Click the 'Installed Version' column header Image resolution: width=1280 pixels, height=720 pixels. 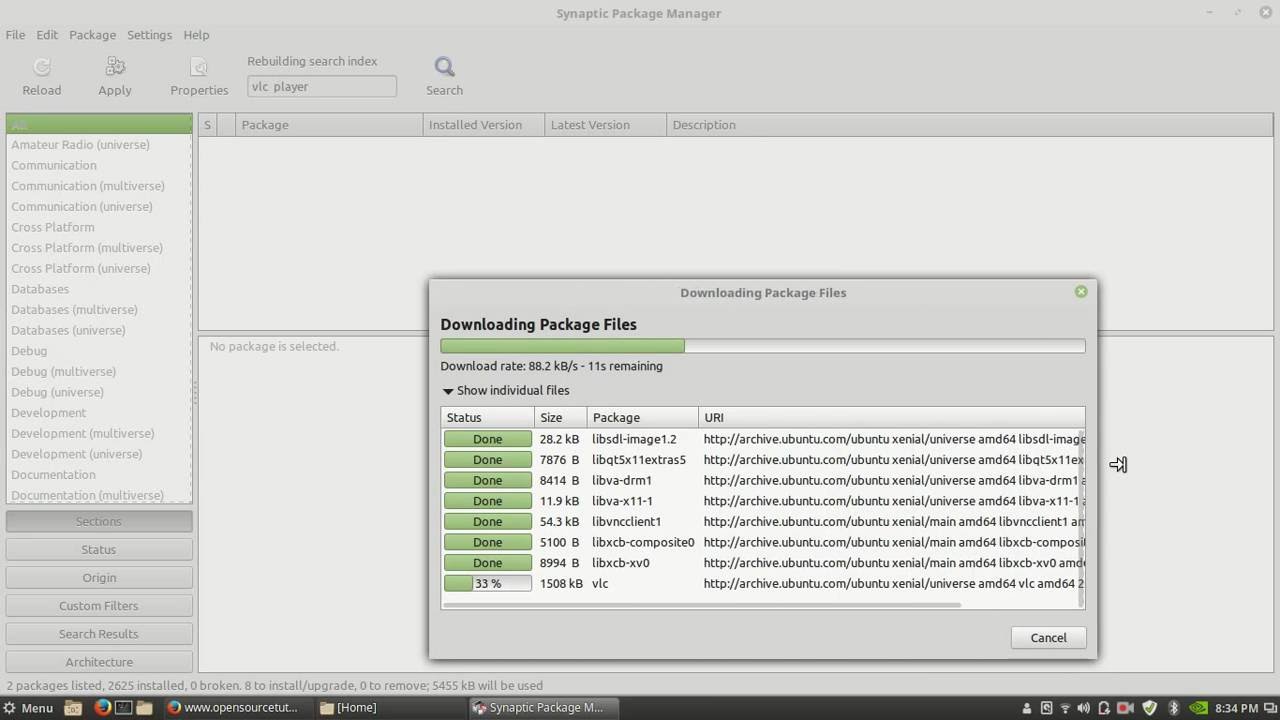pyautogui.click(x=484, y=125)
